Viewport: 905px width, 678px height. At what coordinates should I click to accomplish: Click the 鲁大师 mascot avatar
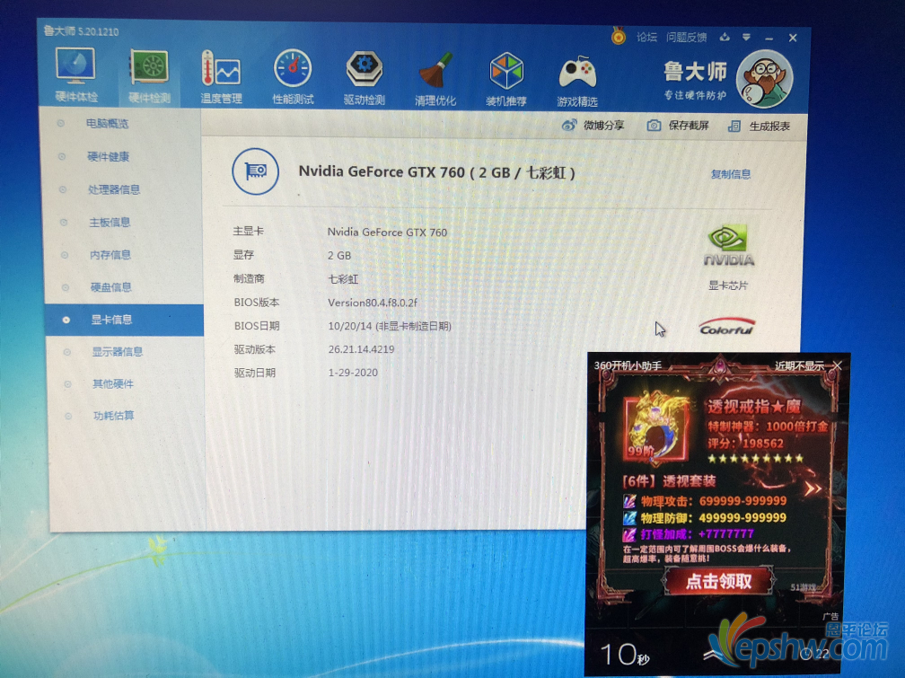pos(765,79)
